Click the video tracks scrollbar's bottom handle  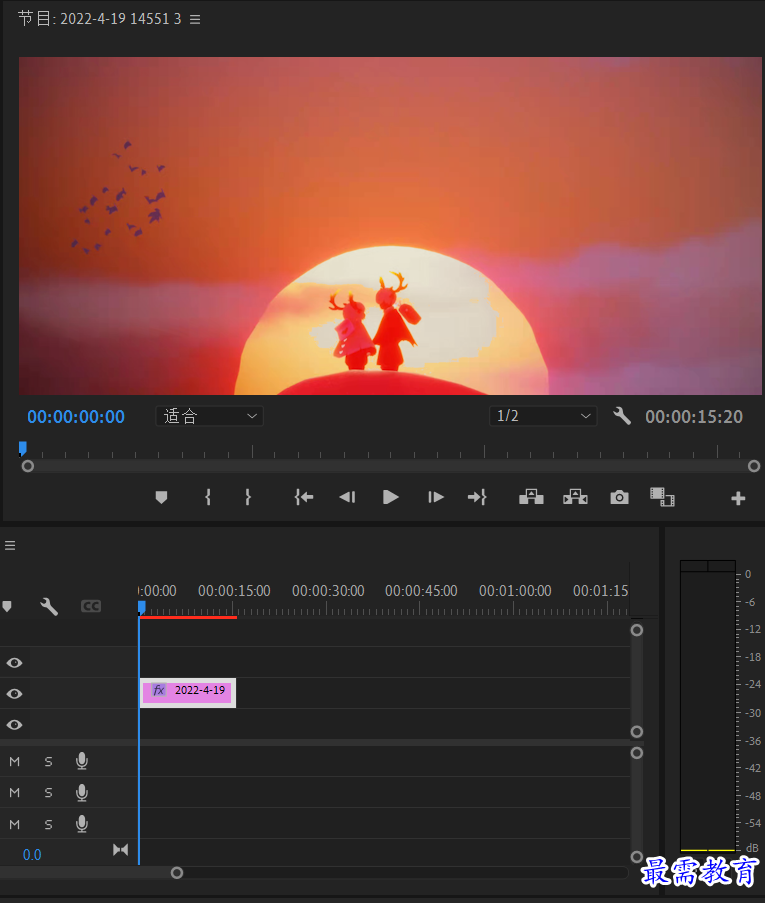[637, 731]
